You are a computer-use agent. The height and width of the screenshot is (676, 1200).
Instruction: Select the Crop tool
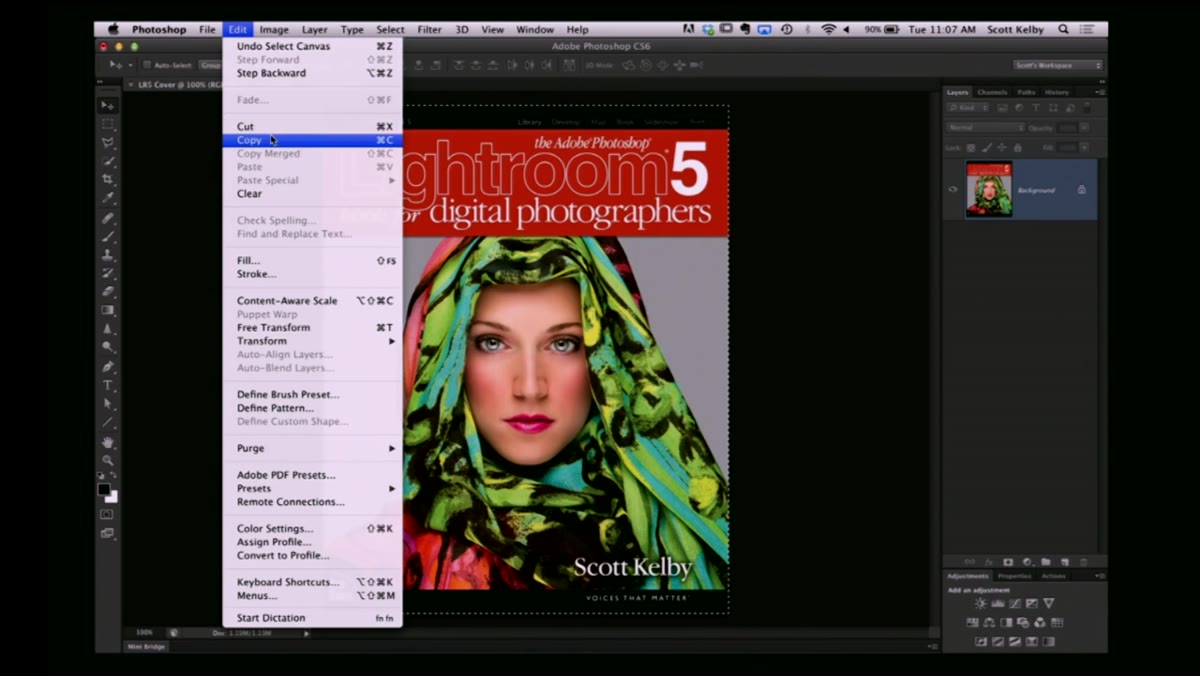pyautogui.click(x=107, y=180)
